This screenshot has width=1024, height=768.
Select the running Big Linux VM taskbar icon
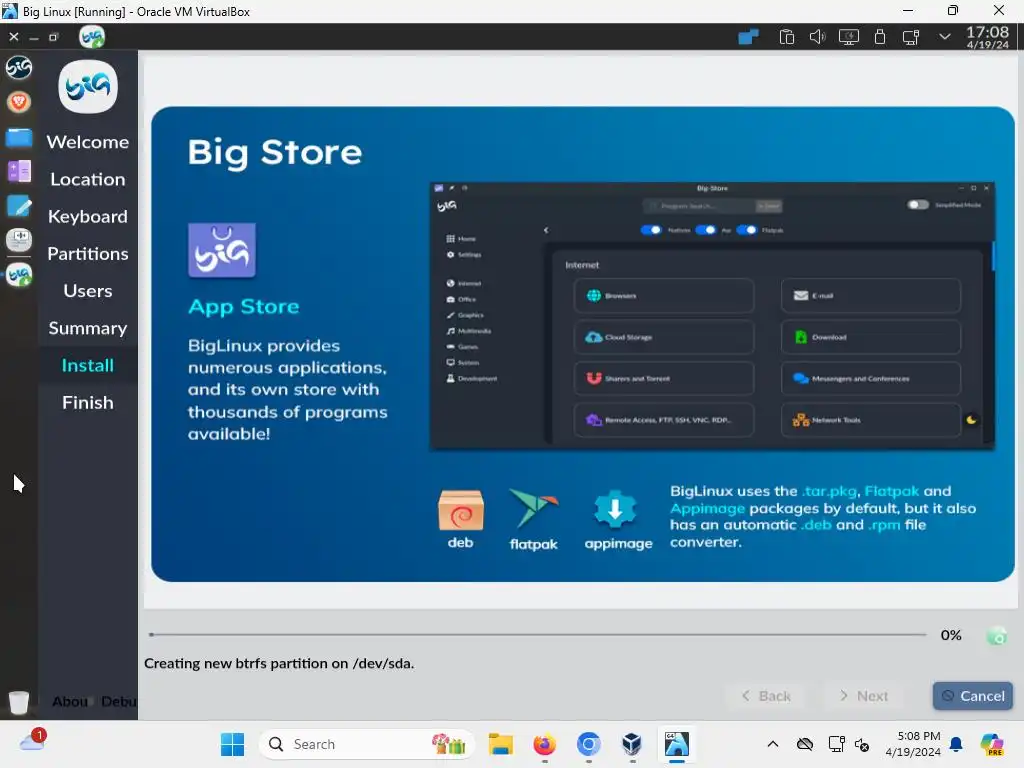tap(677, 744)
